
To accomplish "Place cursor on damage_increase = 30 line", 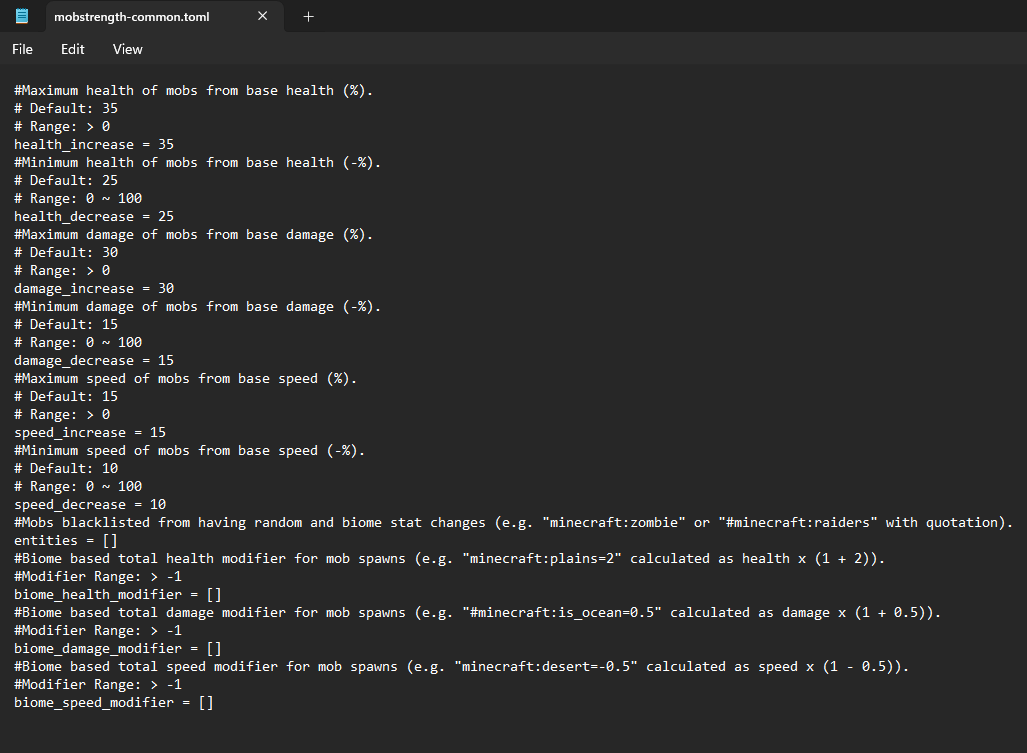I will (x=94, y=289).
